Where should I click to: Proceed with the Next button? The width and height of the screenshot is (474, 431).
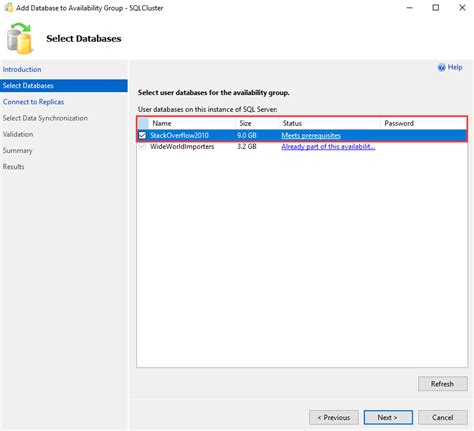point(388,417)
